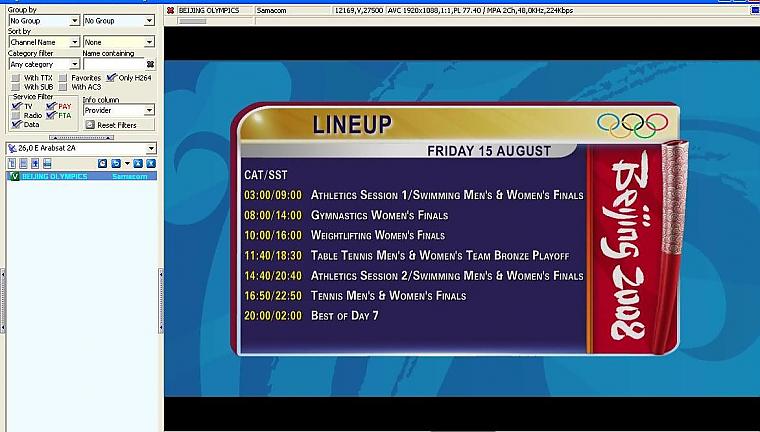Click the first of the two blue X icons
The image size is (760, 432).
pyautogui.click(x=138, y=164)
